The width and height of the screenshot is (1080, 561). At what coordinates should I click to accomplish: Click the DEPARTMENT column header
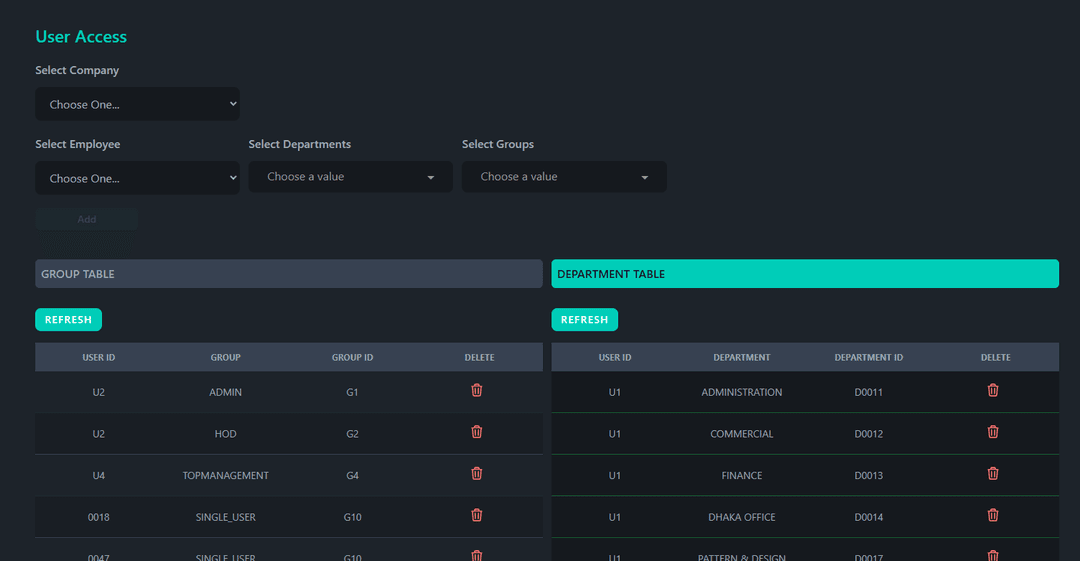742,357
